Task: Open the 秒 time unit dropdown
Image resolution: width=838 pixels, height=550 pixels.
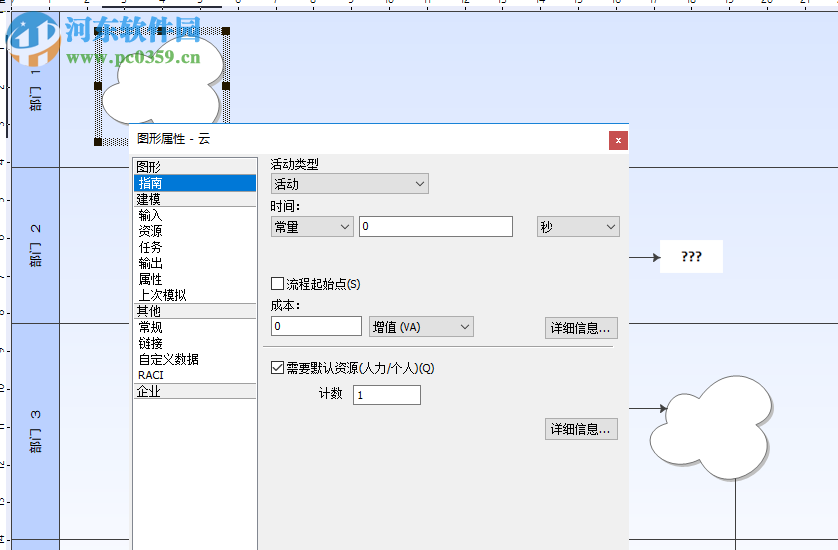Action: pyautogui.click(x=578, y=227)
